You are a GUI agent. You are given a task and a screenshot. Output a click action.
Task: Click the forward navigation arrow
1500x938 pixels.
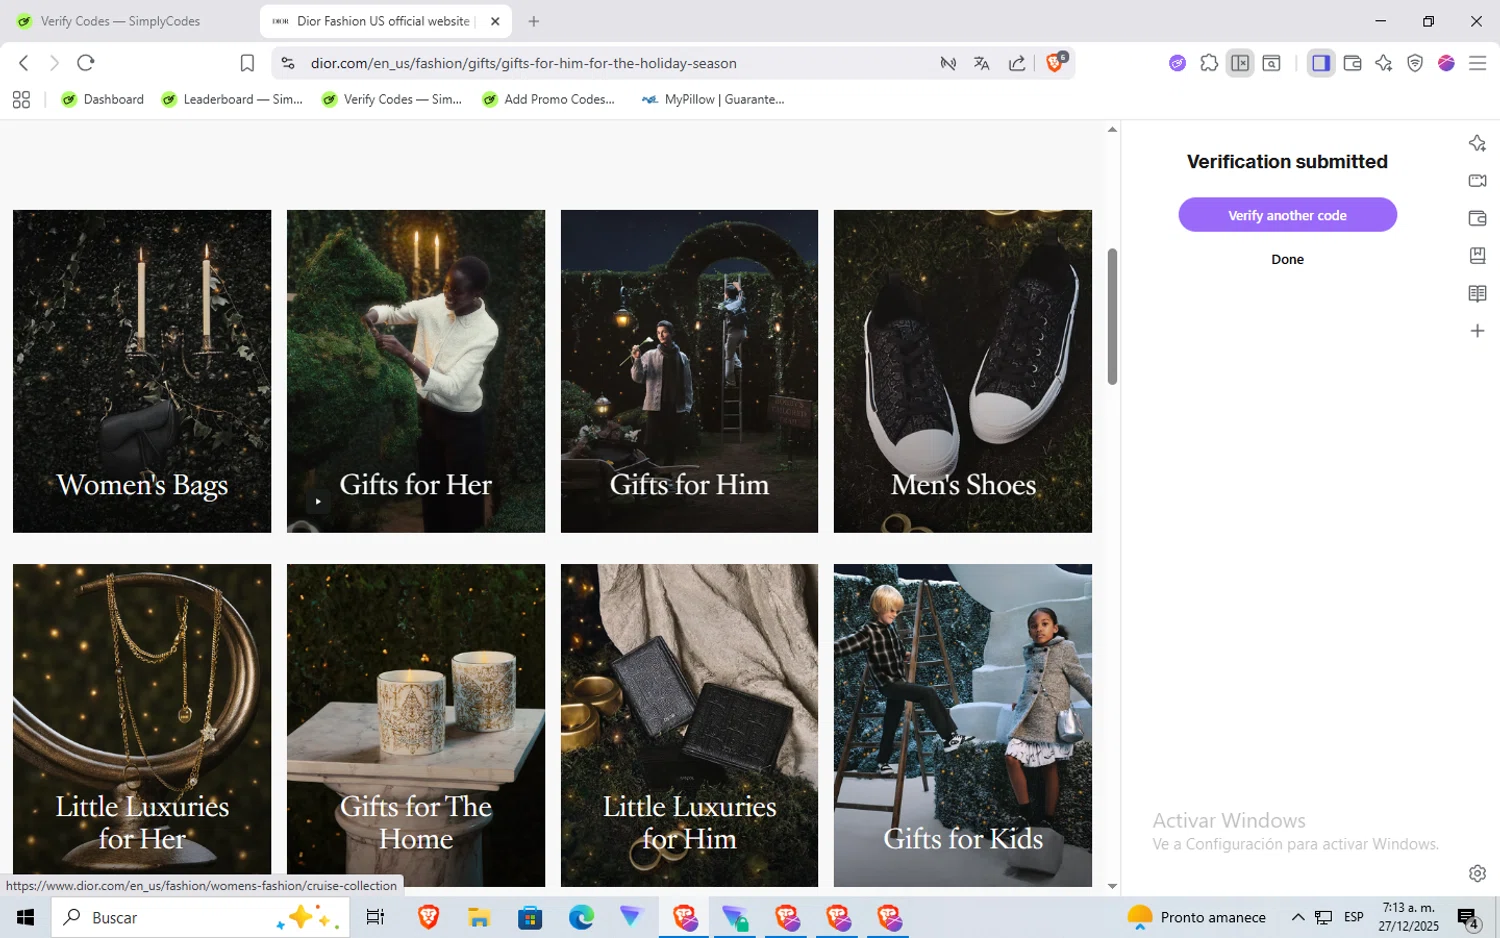[54, 63]
